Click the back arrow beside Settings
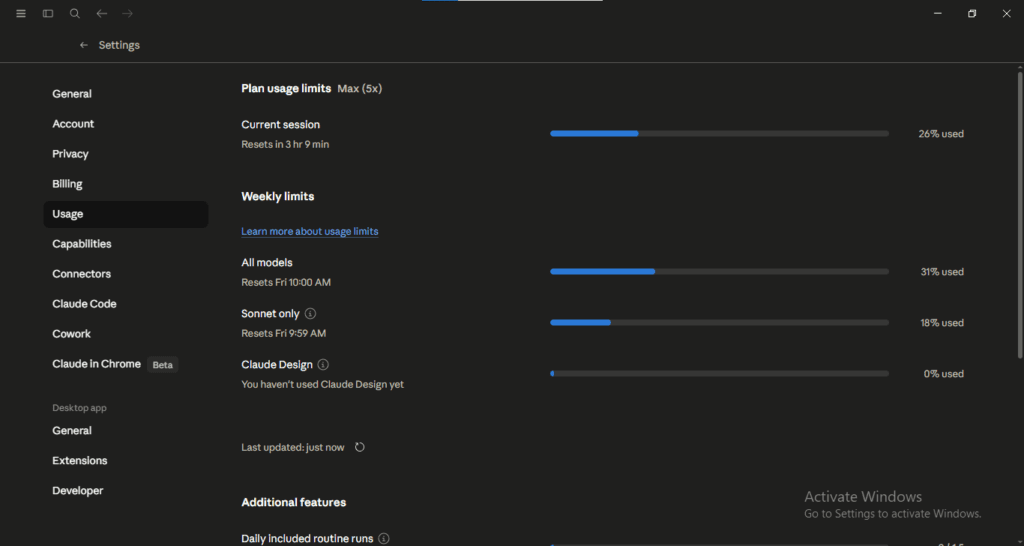 84,45
